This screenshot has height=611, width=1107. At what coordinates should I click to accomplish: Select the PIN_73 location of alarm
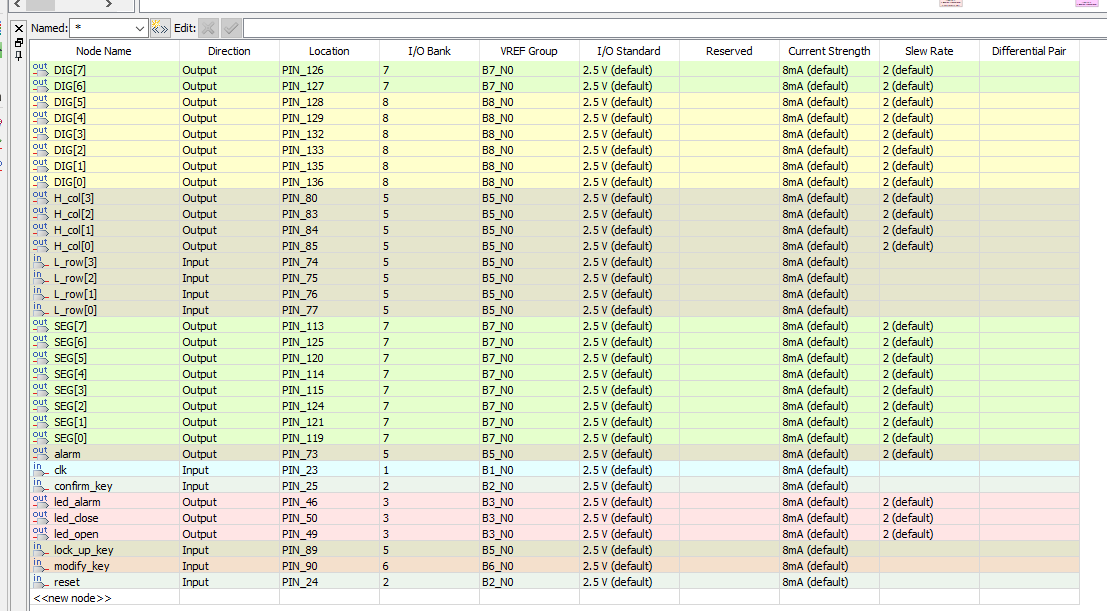point(329,454)
